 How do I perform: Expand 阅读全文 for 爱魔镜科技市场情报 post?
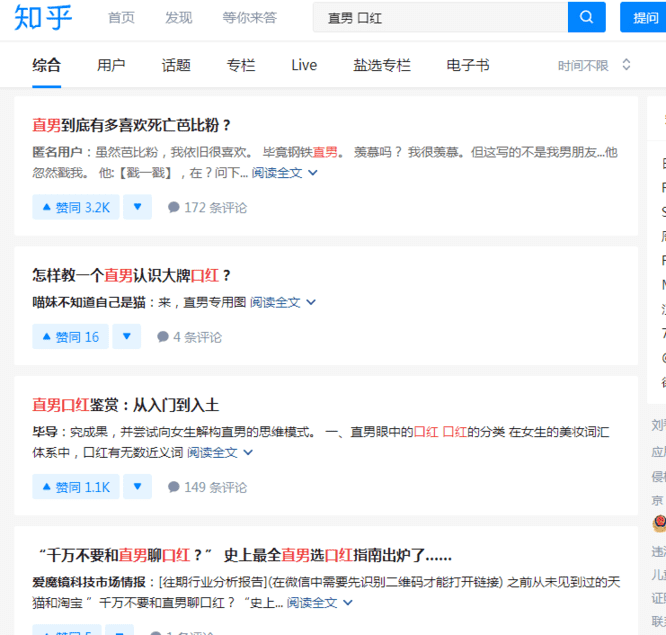(319, 602)
